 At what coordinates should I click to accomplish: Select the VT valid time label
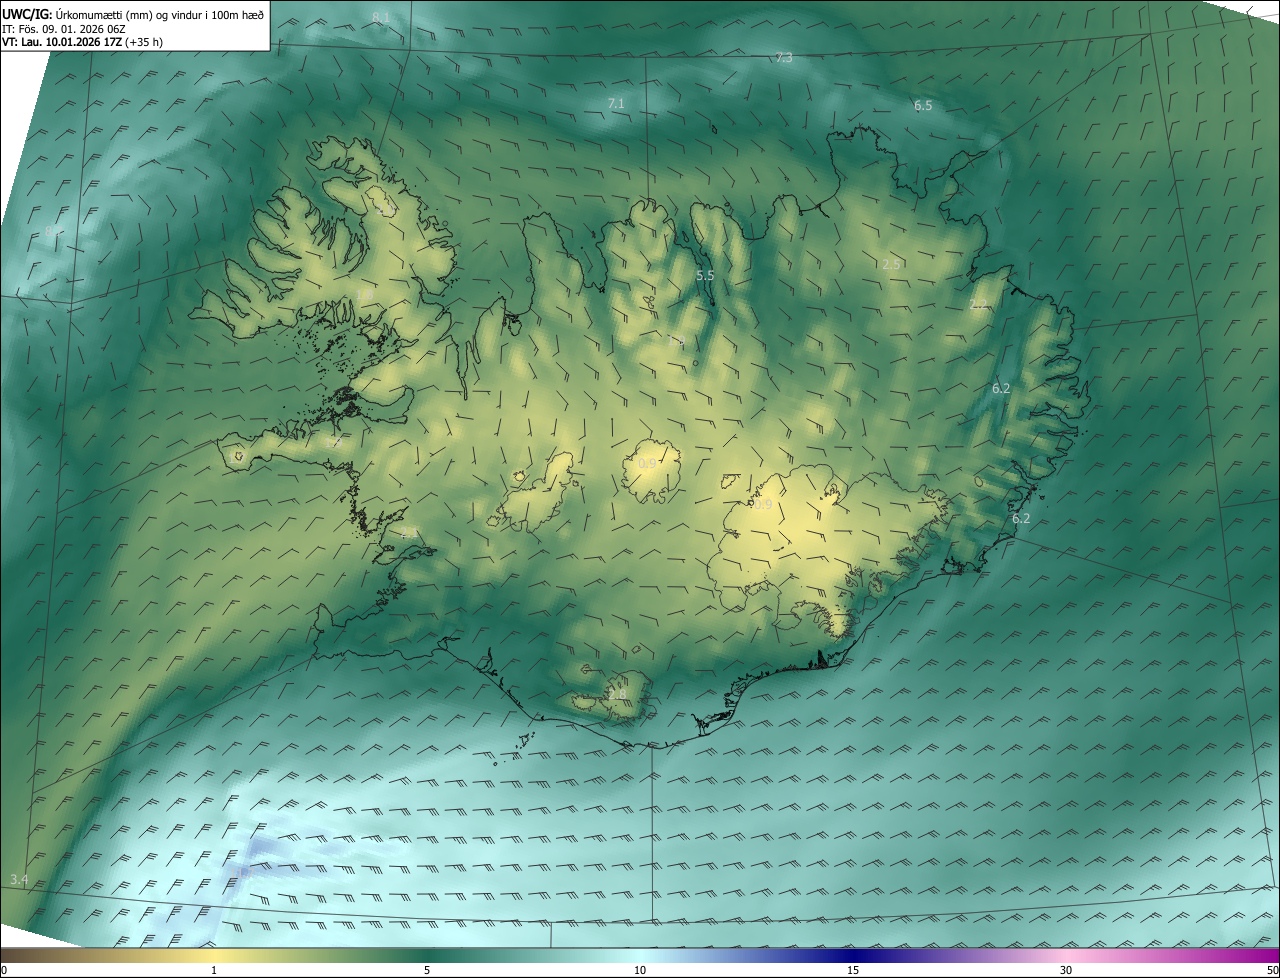click(x=82, y=42)
